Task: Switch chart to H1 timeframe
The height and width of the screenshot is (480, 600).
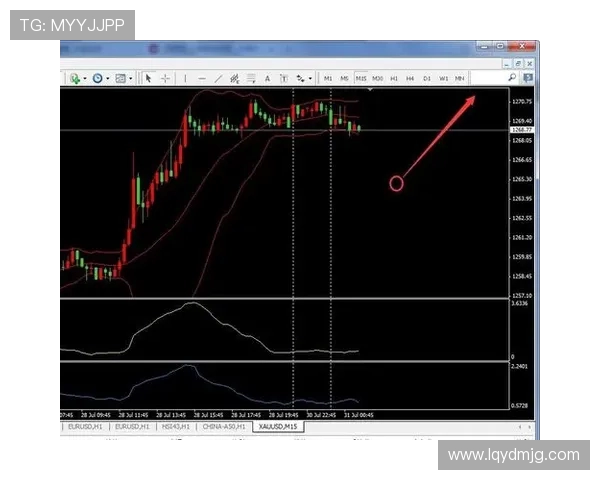Action: (394, 78)
